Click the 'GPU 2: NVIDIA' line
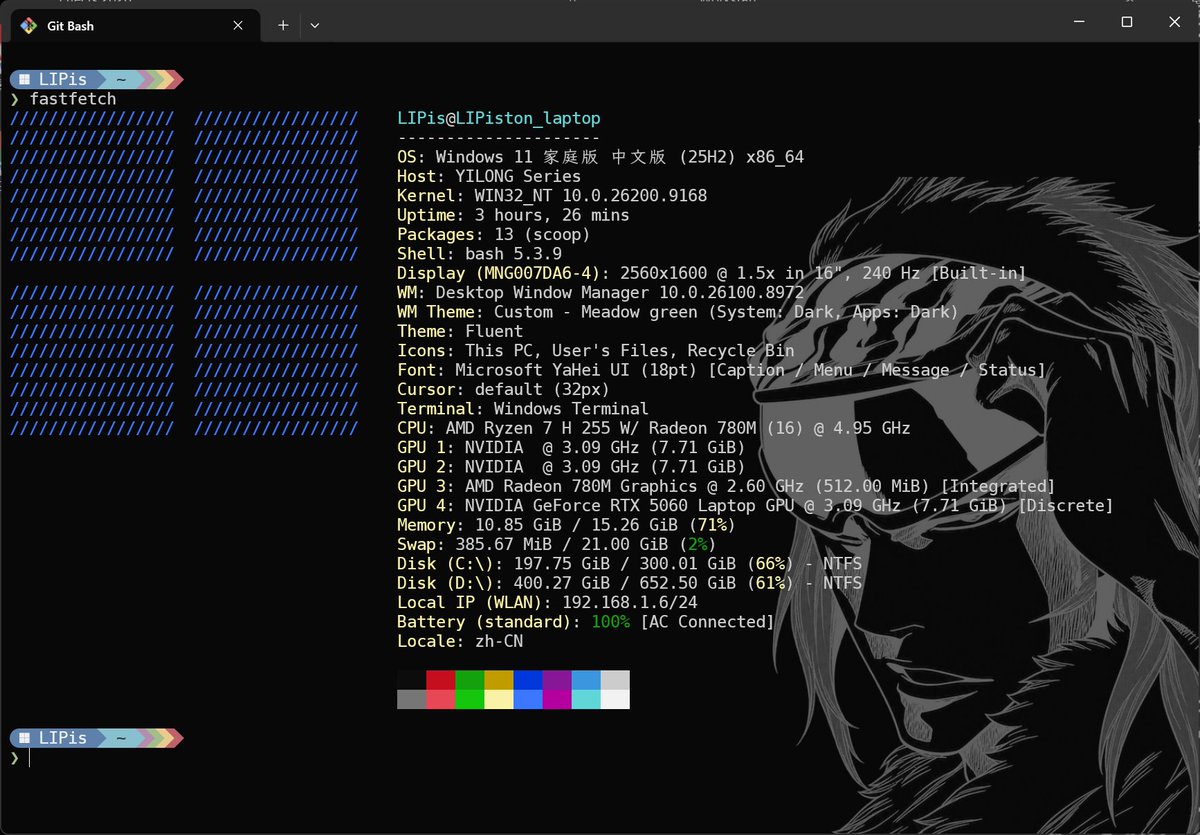1200x835 pixels. (571, 466)
